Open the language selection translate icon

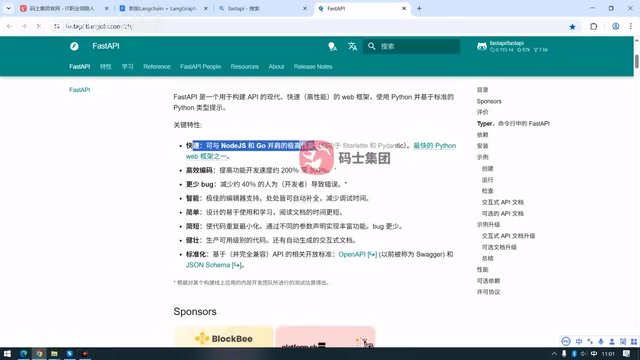353,47
